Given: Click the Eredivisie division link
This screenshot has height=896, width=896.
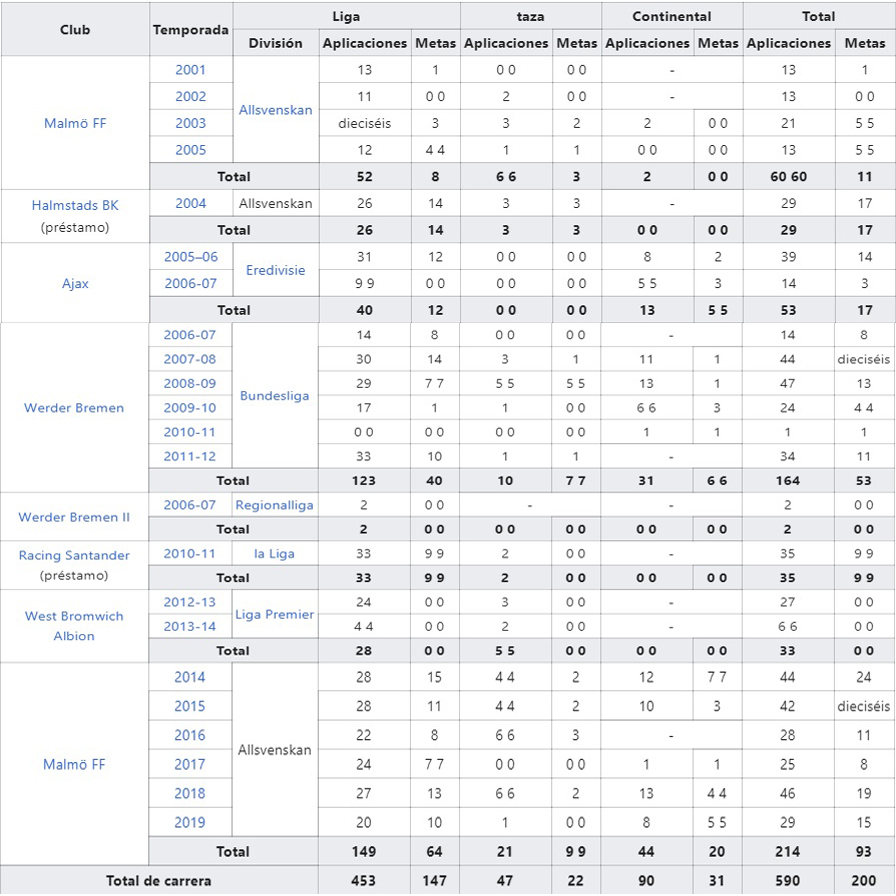Looking at the screenshot, I should point(275,270).
